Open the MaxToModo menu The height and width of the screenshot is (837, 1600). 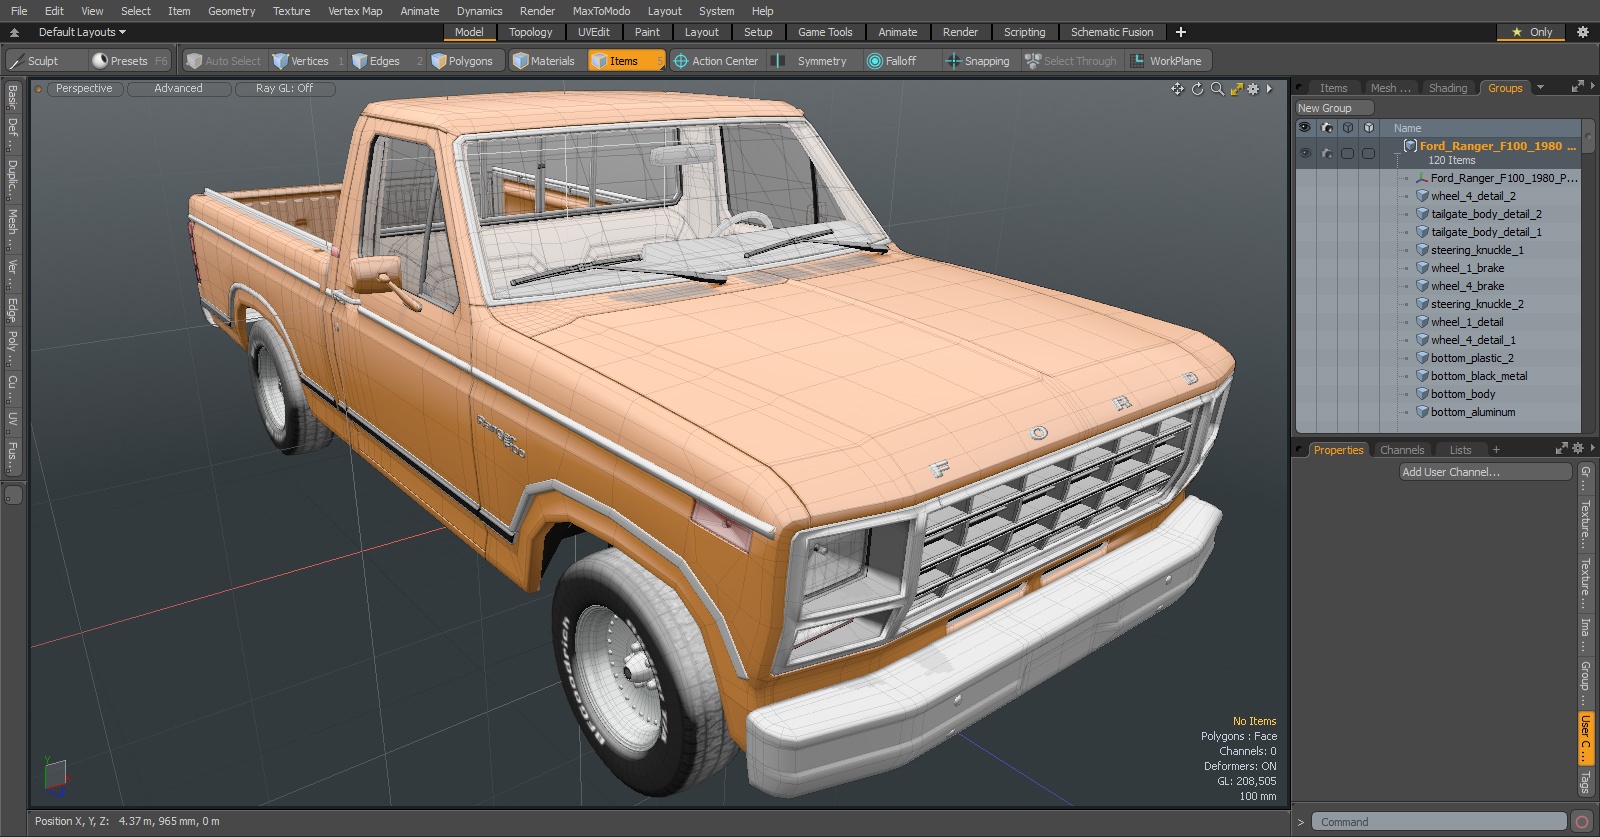(601, 11)
